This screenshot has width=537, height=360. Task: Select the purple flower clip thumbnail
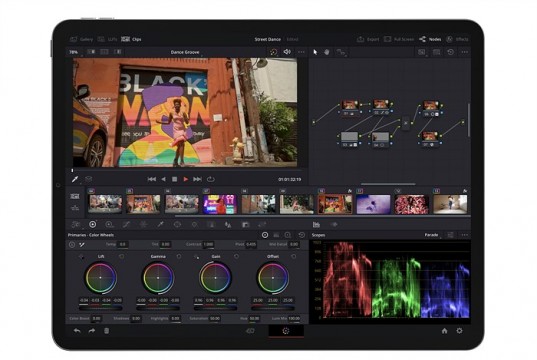pos(373,204)
